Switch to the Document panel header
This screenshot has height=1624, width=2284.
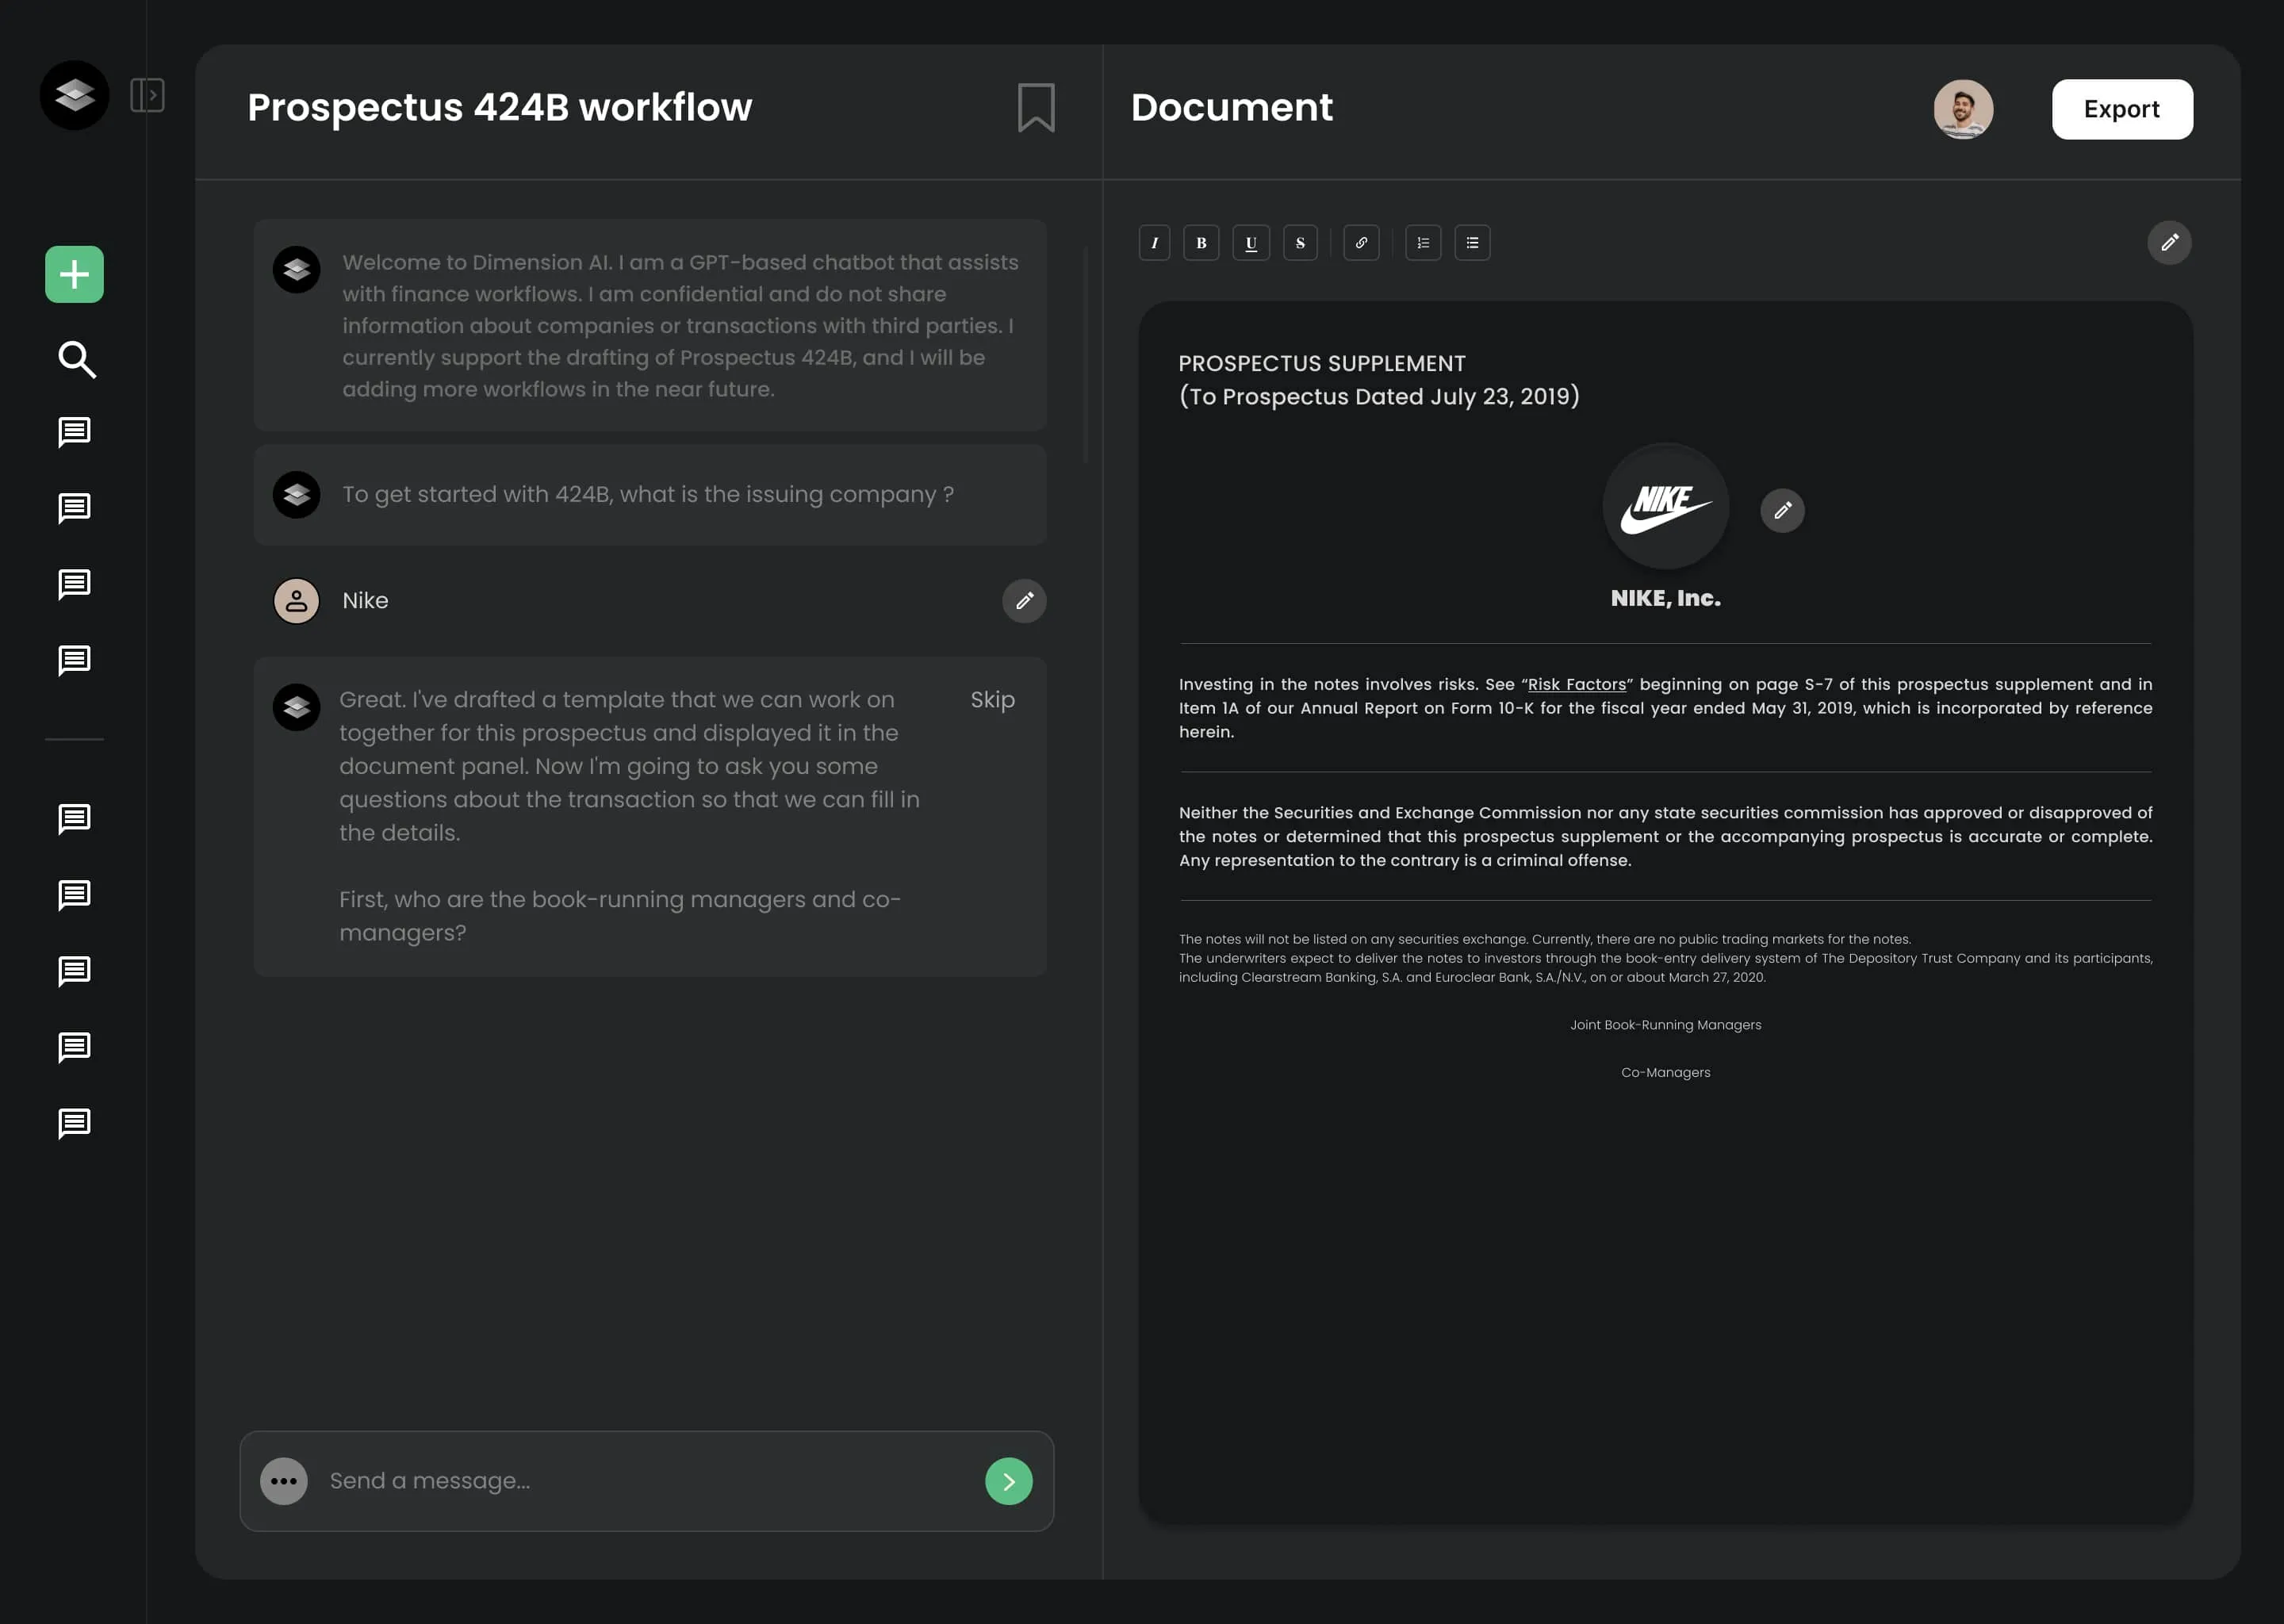1231,107
